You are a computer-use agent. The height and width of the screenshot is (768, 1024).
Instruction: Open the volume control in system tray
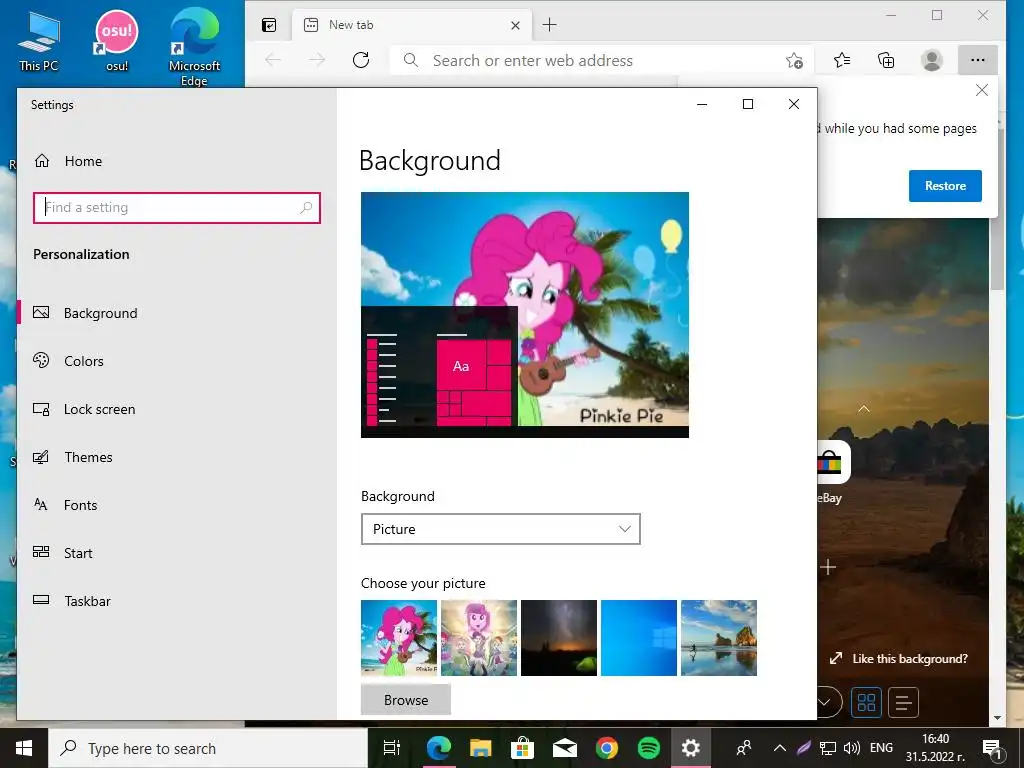pos(852,748)
